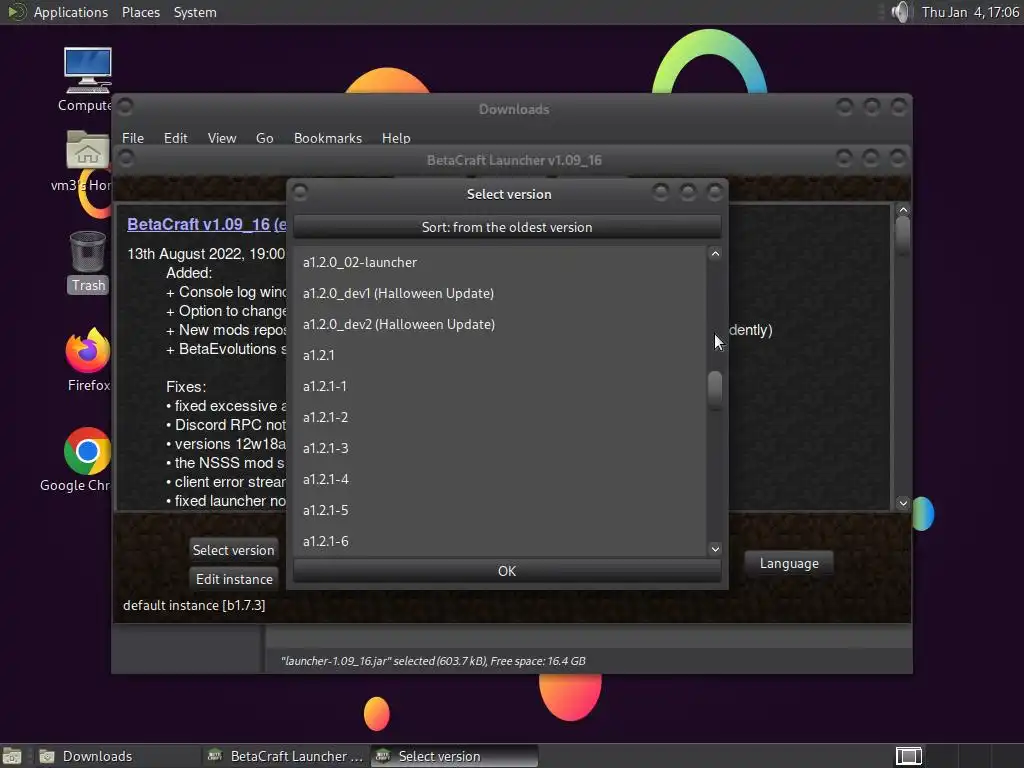
Task: Click the show desktop icon in bottom-left panel
Action: click(x=12, y=756)
